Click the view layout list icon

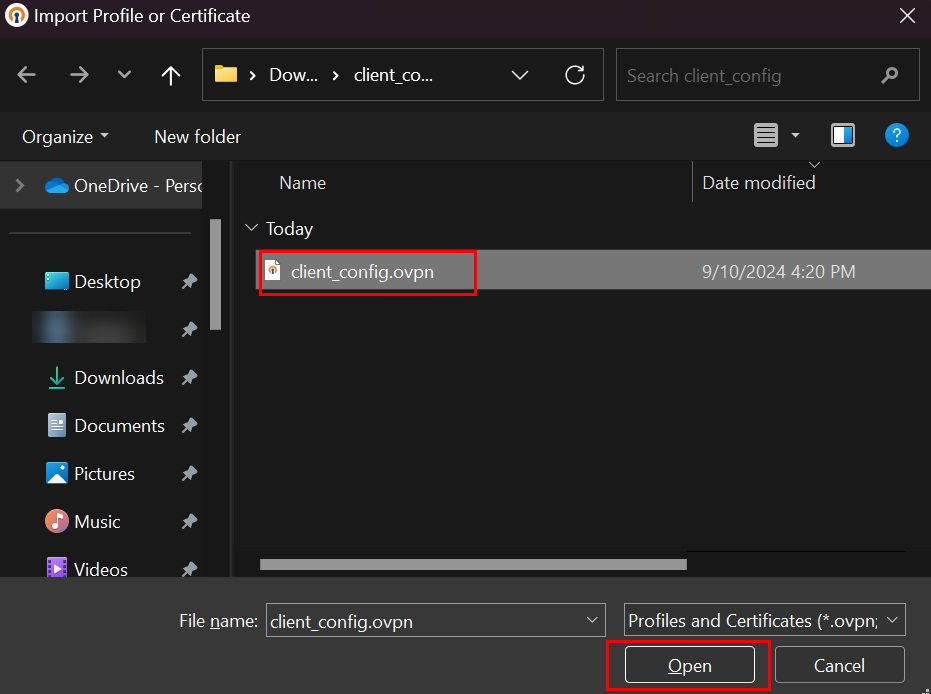pyautogui.click(x=766, y=135)
